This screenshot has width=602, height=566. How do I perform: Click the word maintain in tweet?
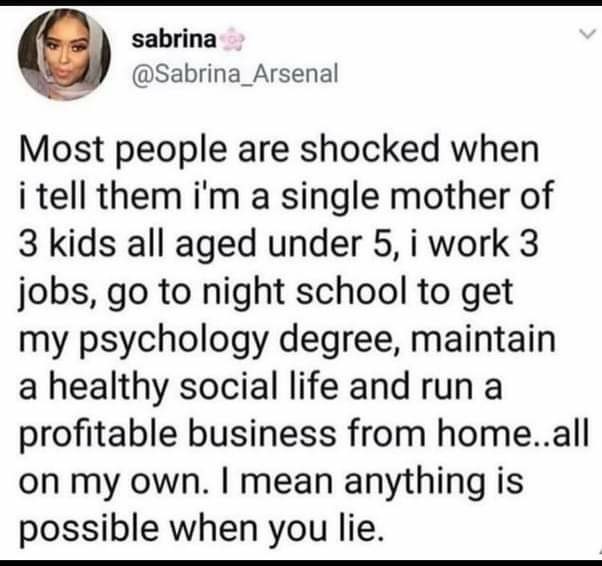click(x=483, y=338)
